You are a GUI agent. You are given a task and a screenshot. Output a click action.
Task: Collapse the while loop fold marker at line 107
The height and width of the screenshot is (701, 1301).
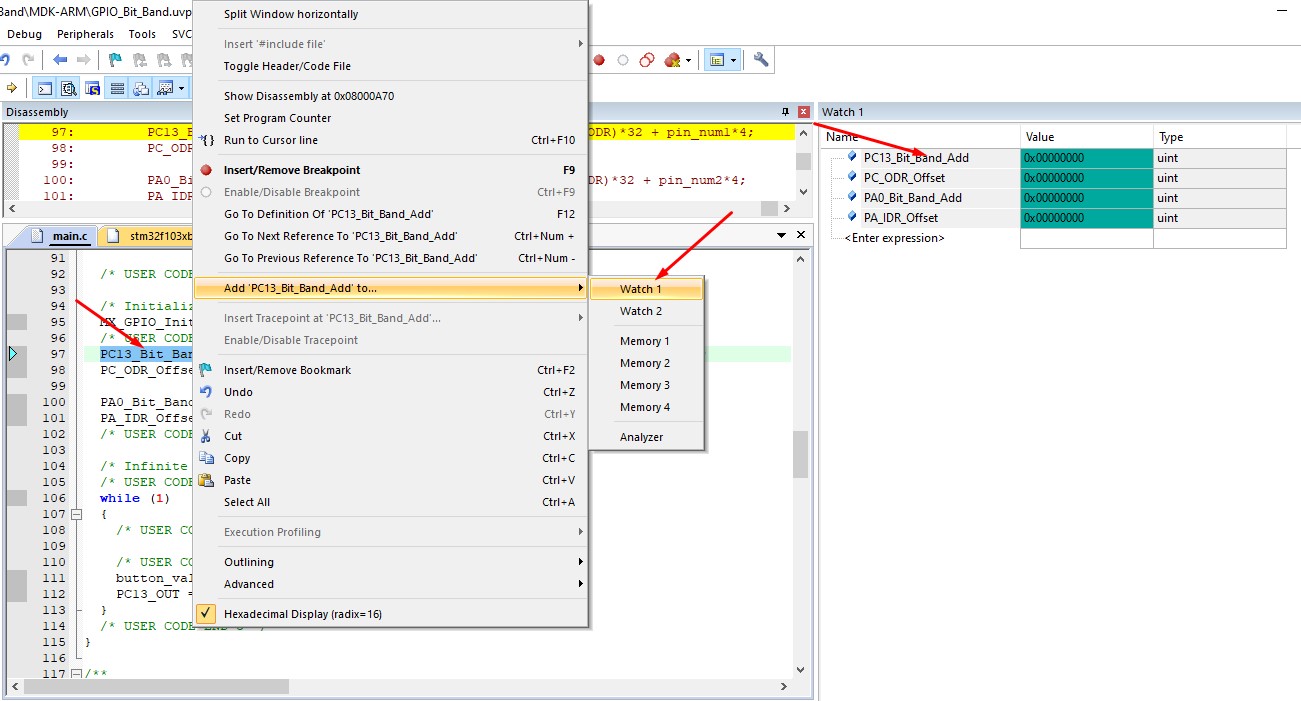(x=76, y=514)
